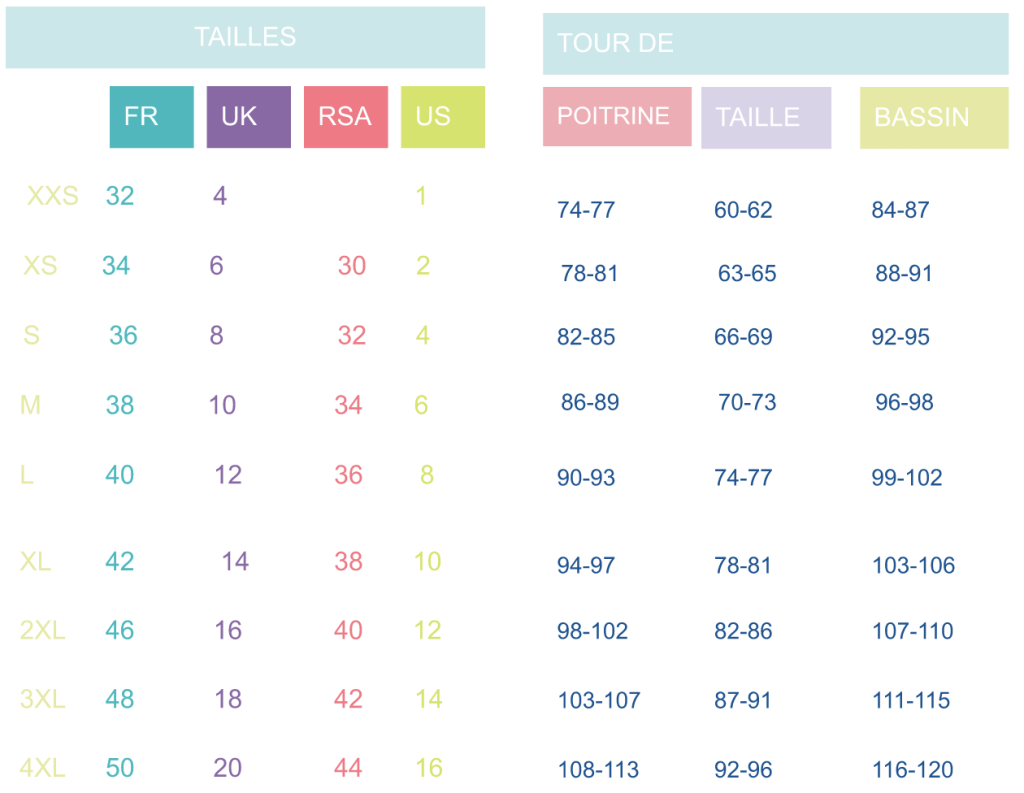Select poitrine measurement 103-107

coord(598,701)
